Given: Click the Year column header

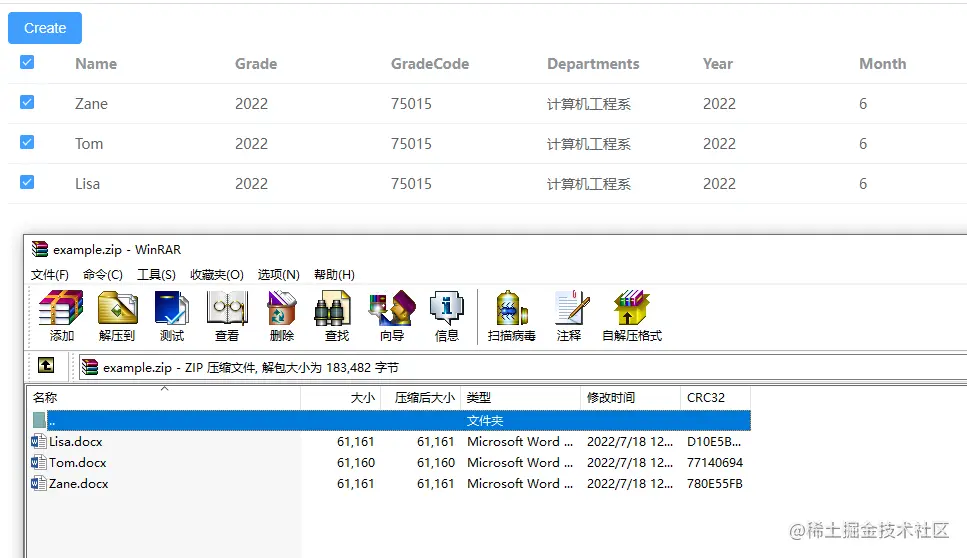Looking at the screenshot, I should click(718, 64).
